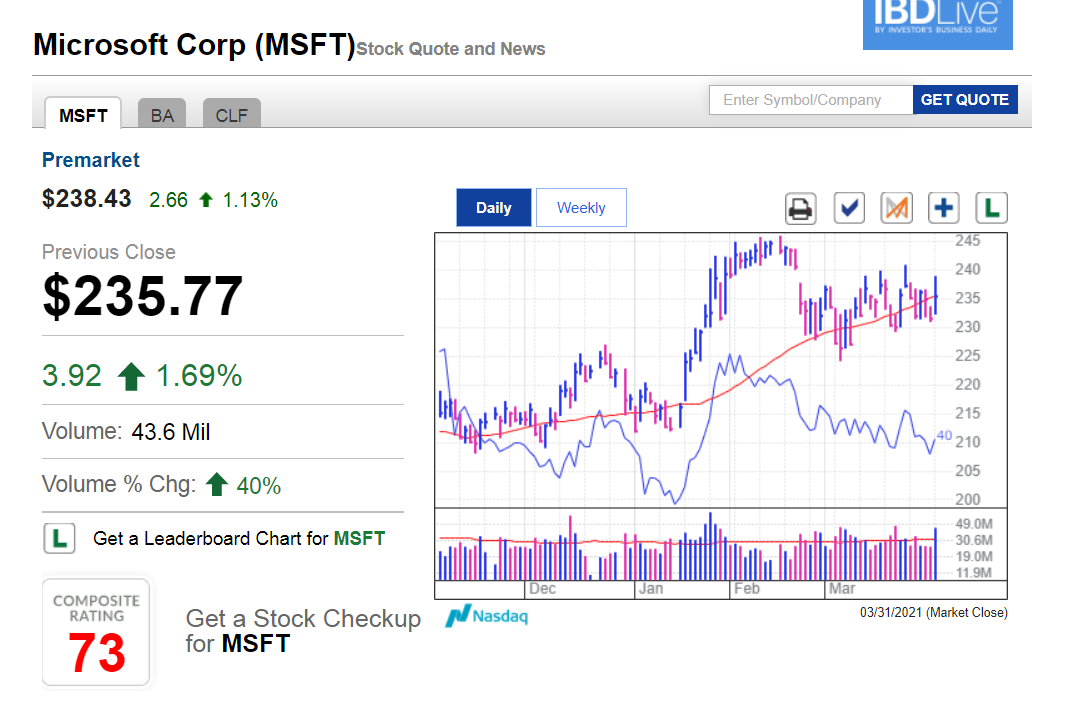
Task: Select the MSFT tab
Action: pos(83,115)
